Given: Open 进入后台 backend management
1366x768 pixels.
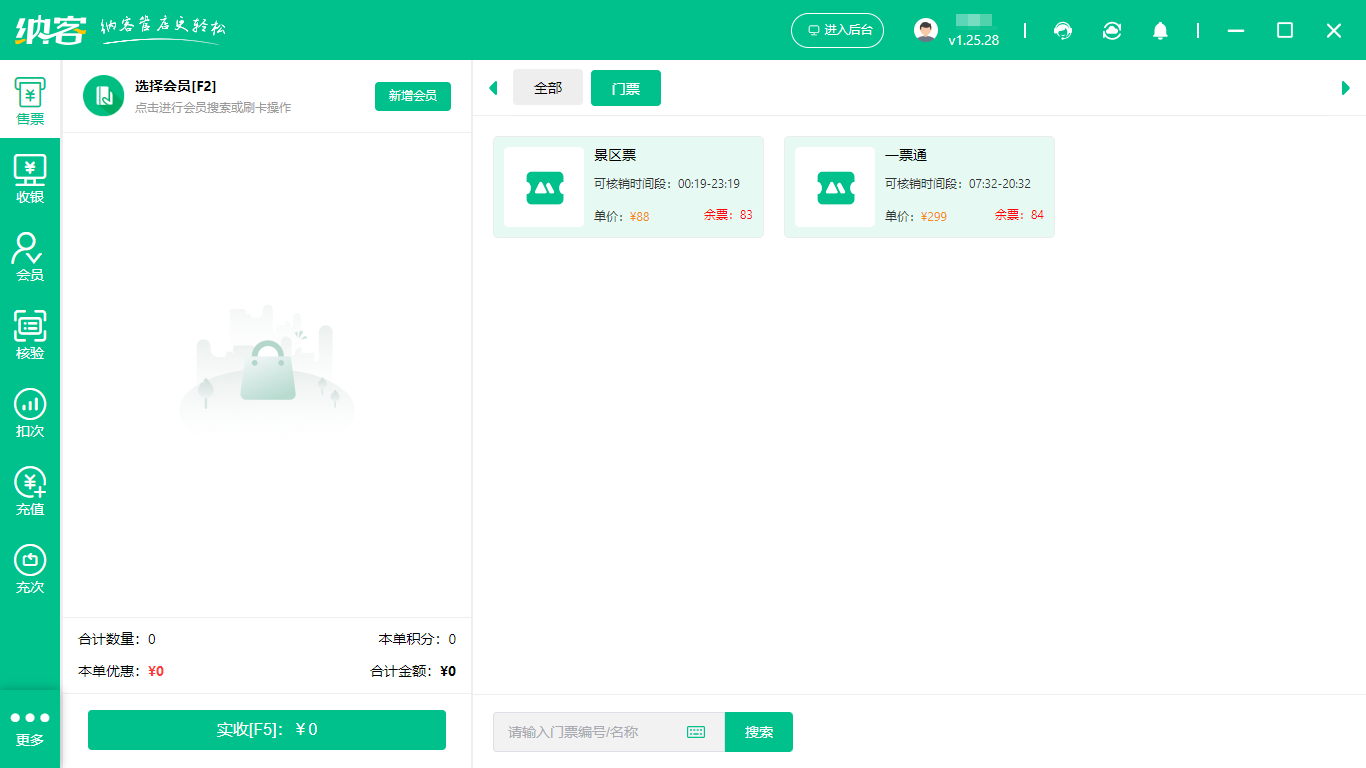Looking at the screenshot, I should 837,30.
